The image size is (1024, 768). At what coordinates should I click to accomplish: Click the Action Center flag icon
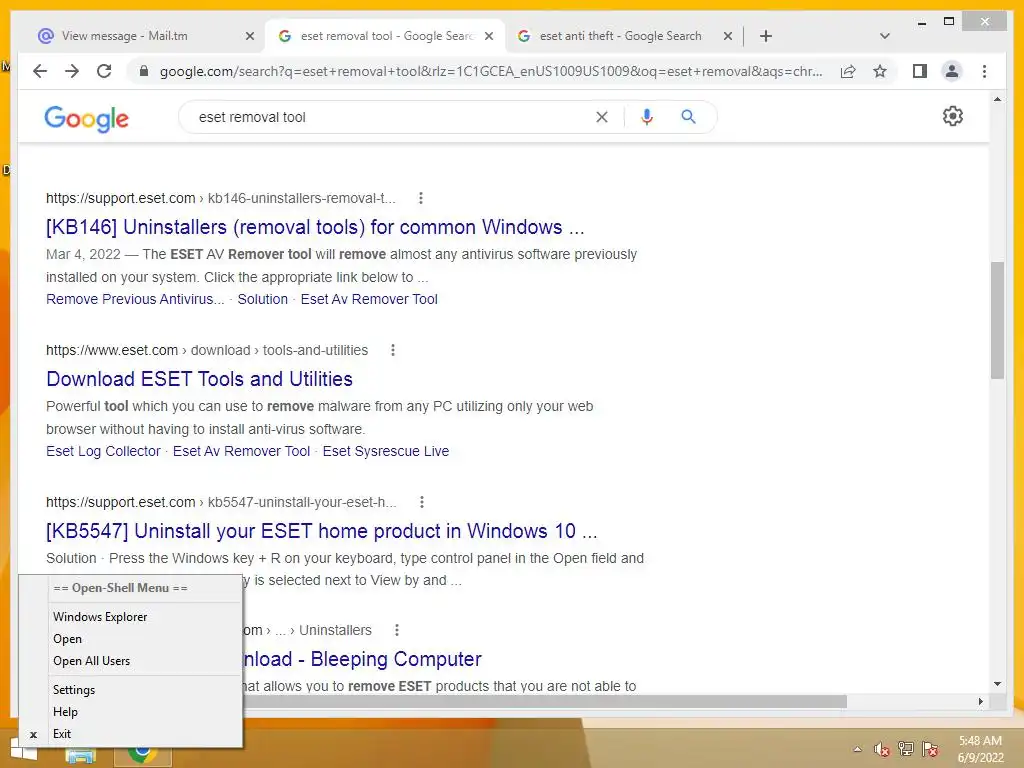point(930,750)
